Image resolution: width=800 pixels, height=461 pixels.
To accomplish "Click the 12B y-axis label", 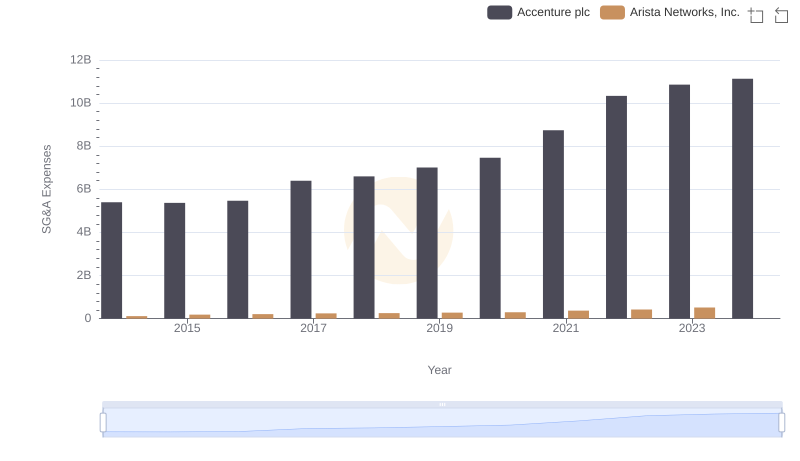I will [x=81, y=60].
